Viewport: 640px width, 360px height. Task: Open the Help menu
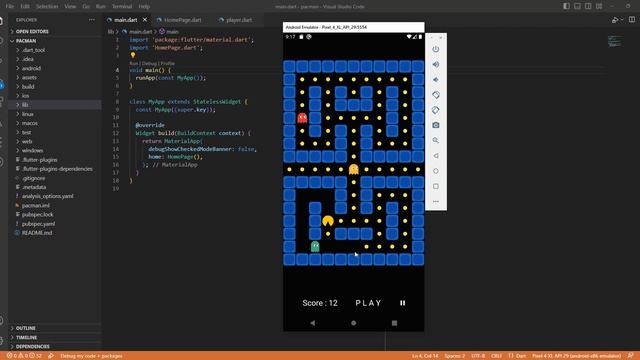(144, 7)
